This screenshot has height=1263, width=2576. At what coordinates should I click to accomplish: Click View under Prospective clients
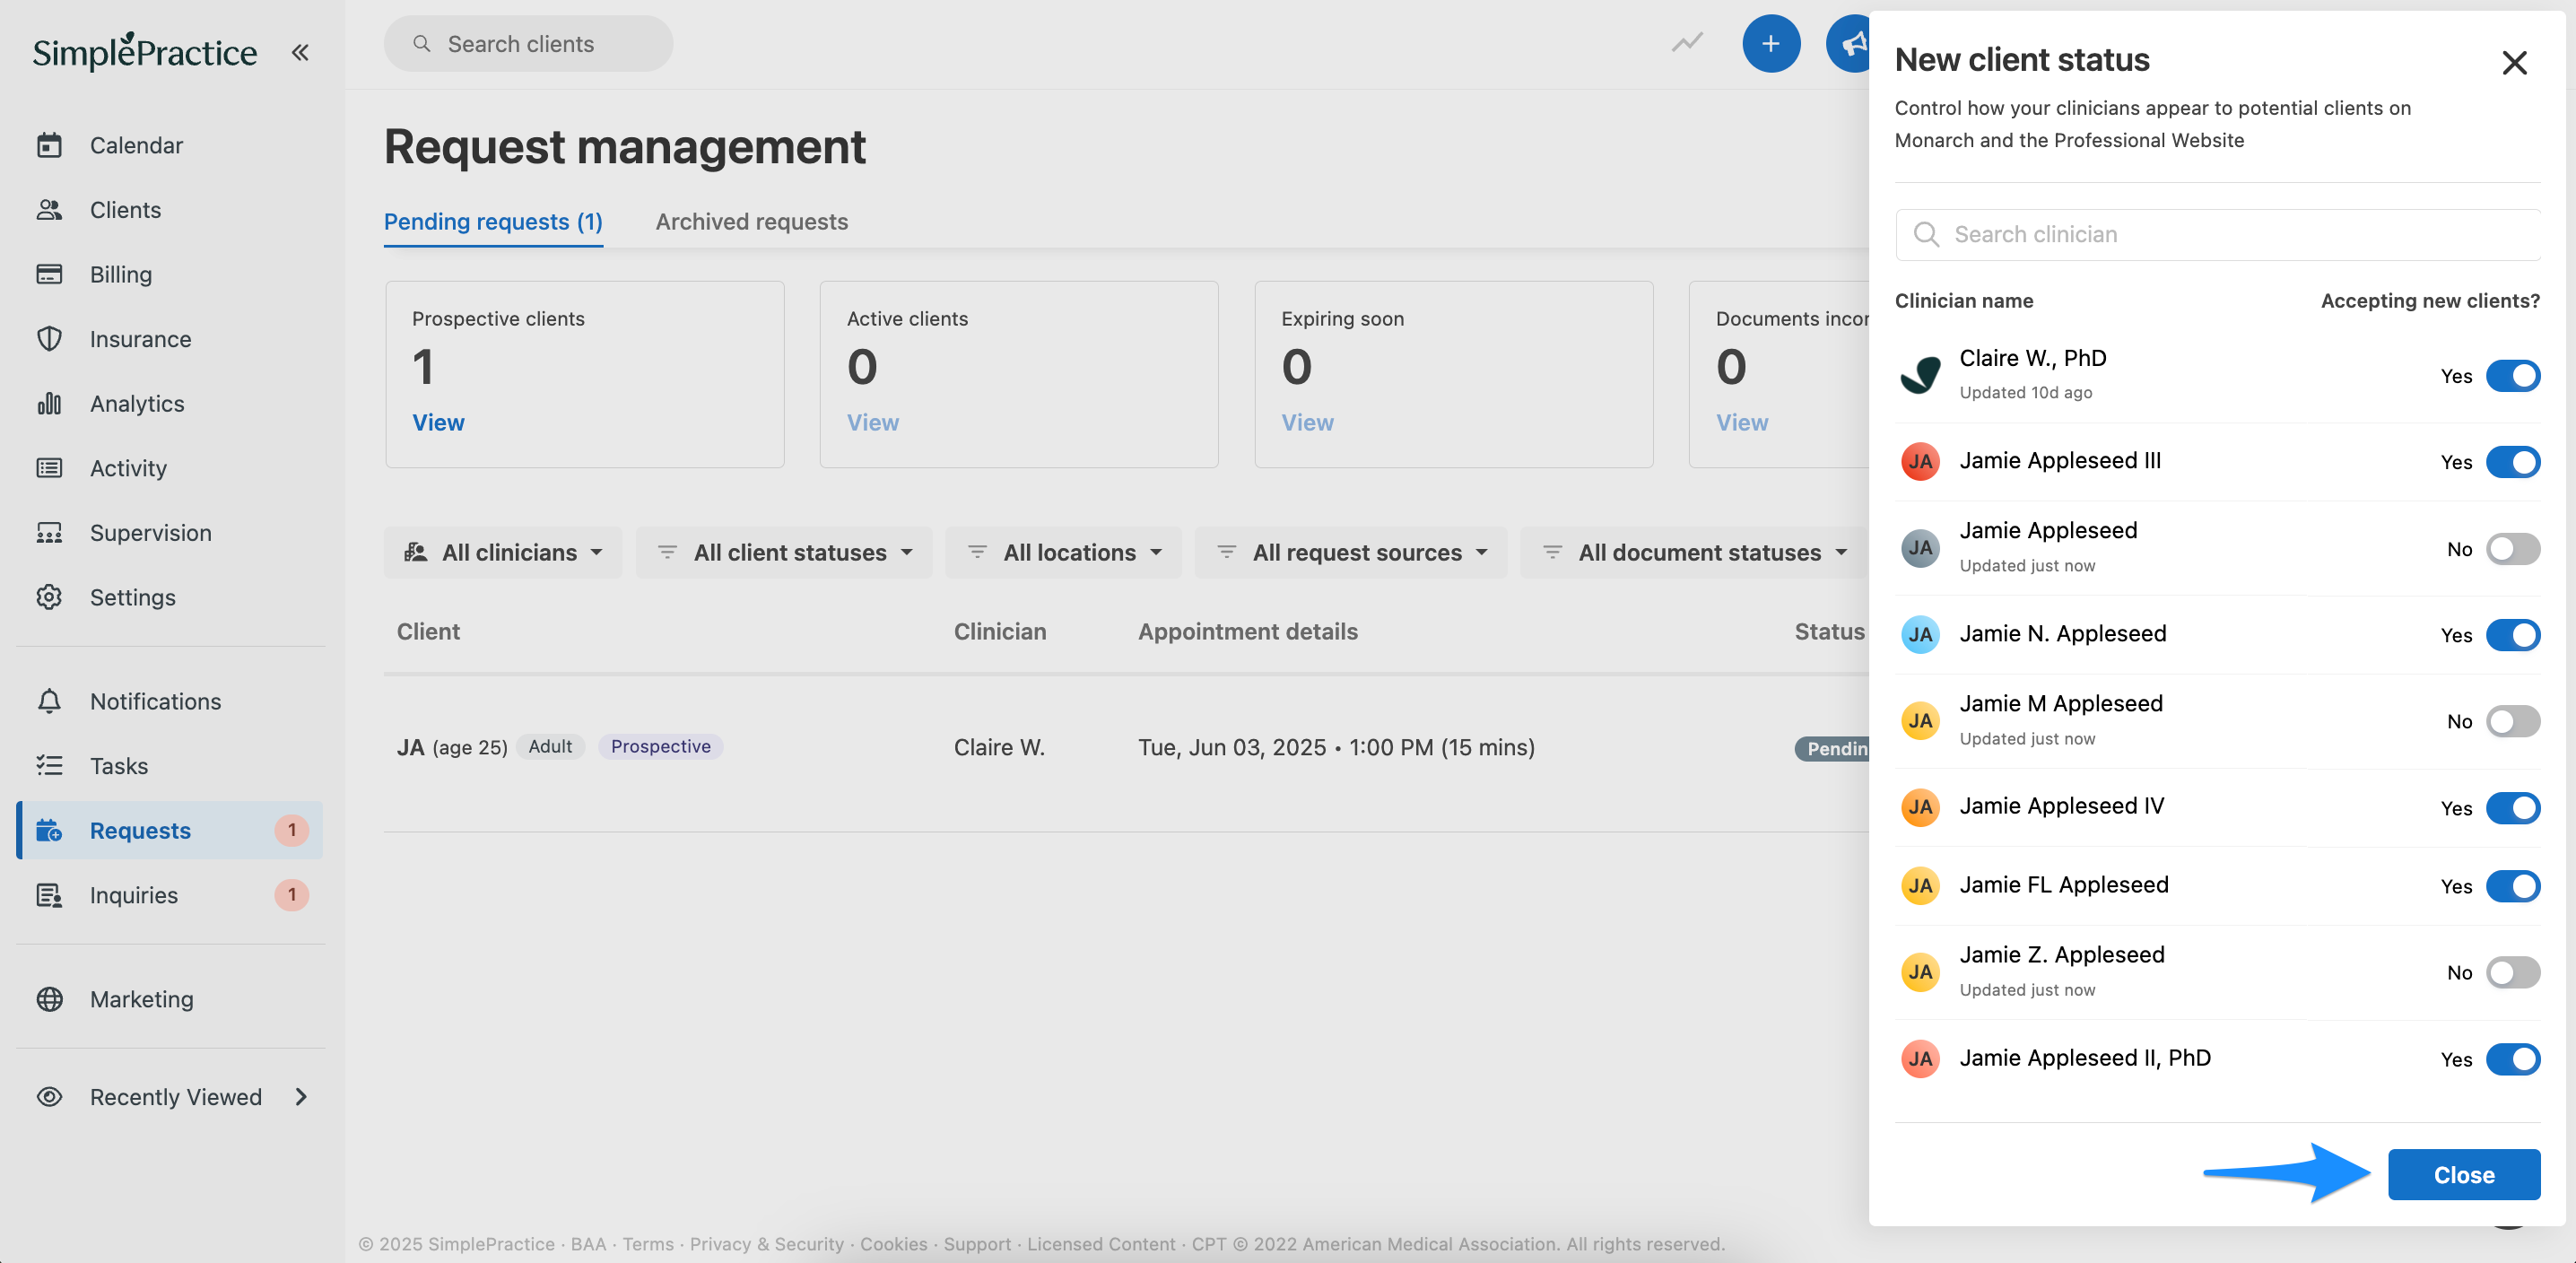(x=438, y=422)
